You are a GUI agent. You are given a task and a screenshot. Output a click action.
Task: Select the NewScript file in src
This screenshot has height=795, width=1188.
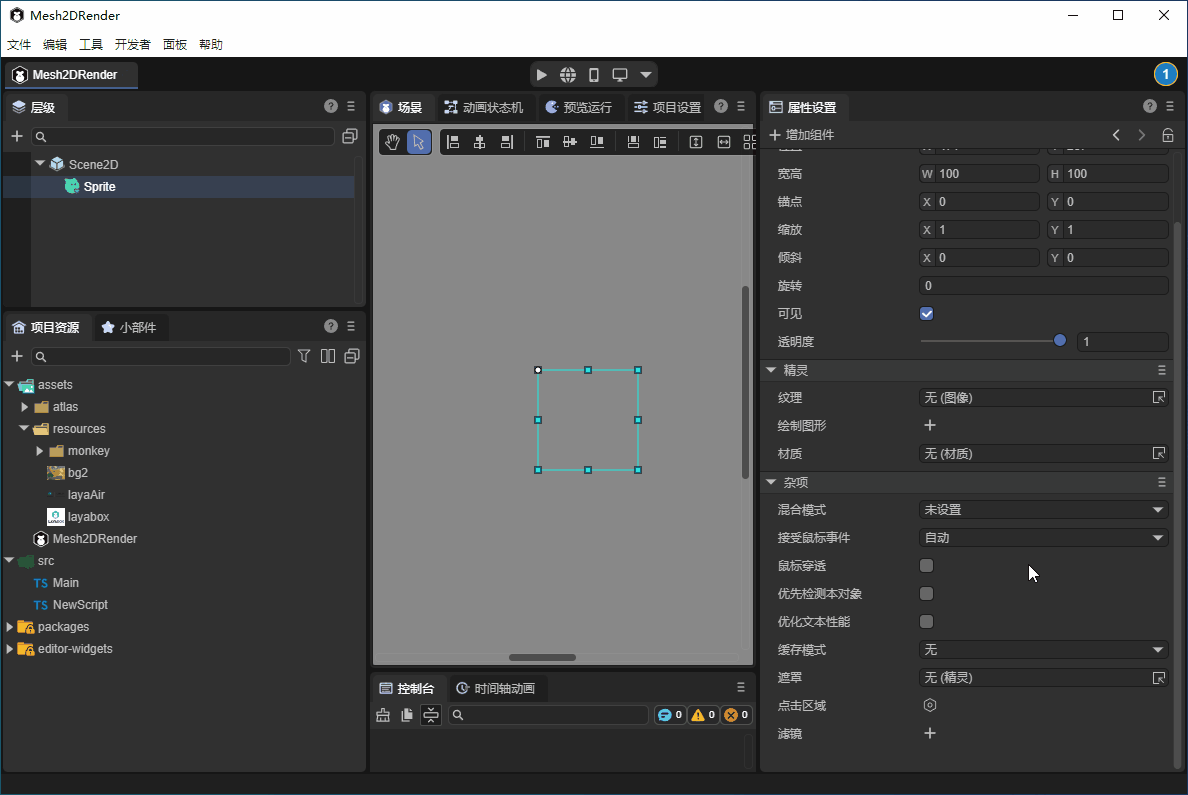pos(80,605)
